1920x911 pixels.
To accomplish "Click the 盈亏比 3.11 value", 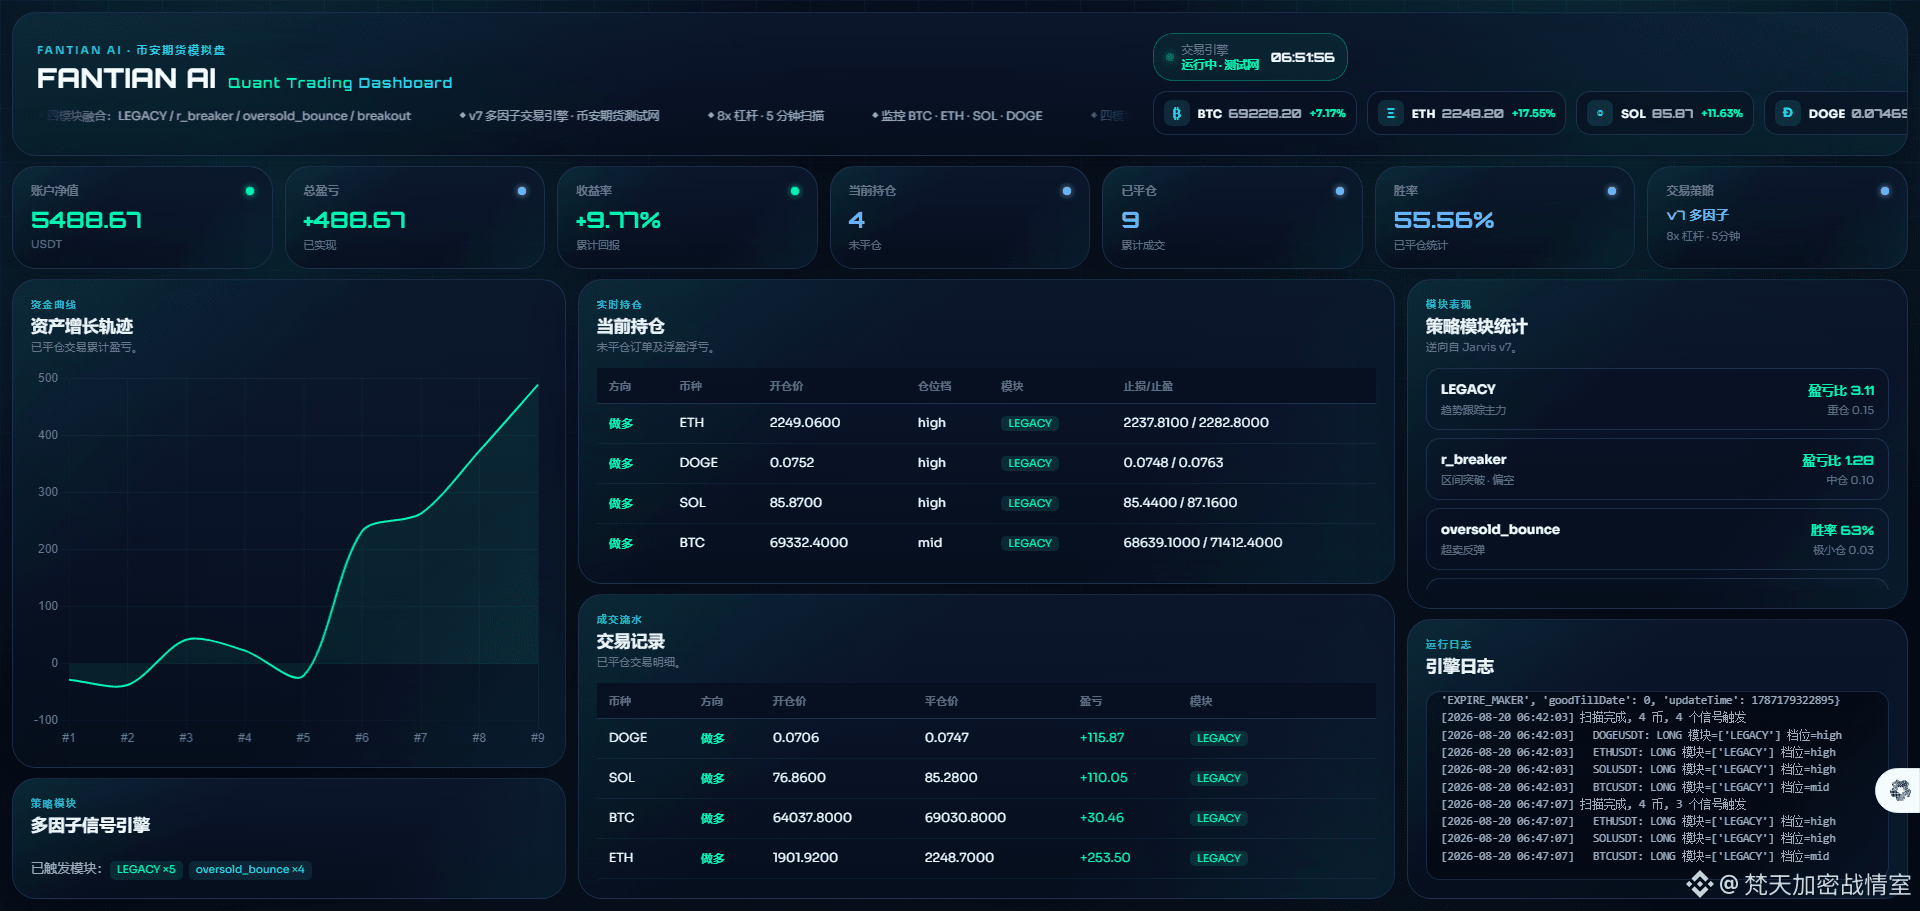I will tap(1840, 391).
